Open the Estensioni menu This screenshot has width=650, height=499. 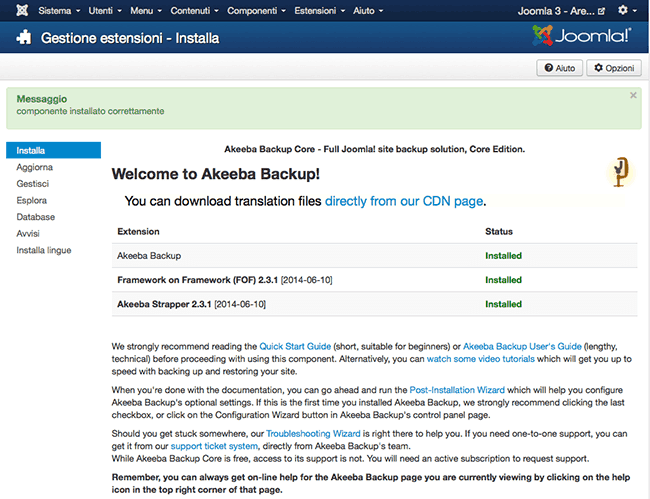(x=320, y=11)
